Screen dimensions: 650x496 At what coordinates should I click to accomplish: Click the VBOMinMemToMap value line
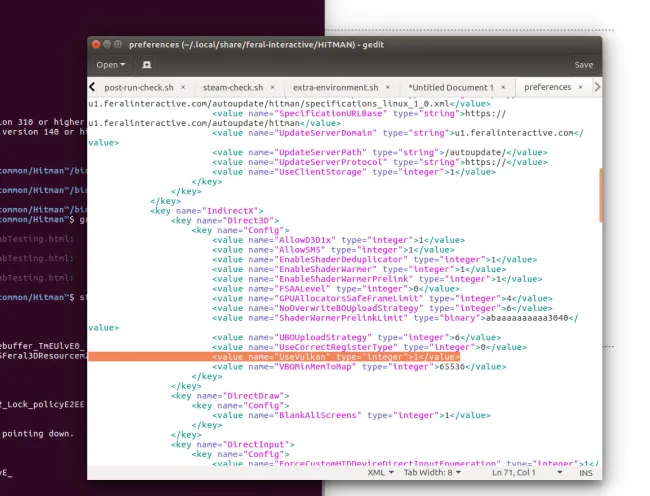[359, 367]
